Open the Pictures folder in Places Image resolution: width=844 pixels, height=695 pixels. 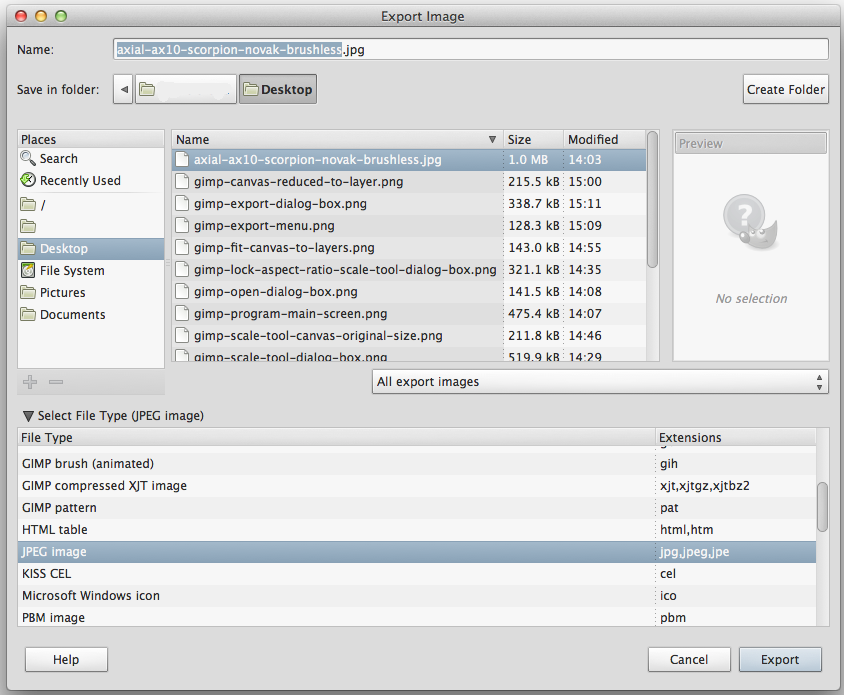click(x=62, y=293)
